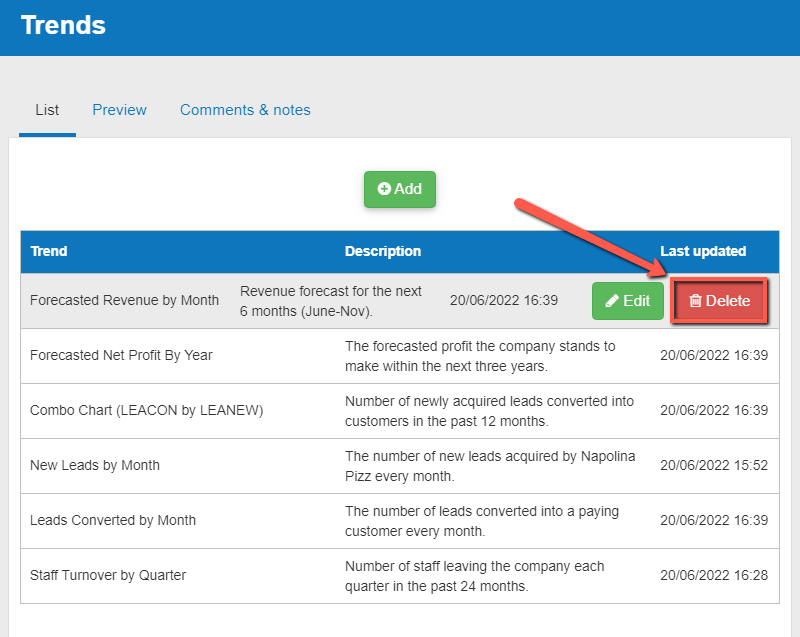Click the Last updated column header
Image resolution: width=800 pixels, height=637 pixels.
(706, 251)
